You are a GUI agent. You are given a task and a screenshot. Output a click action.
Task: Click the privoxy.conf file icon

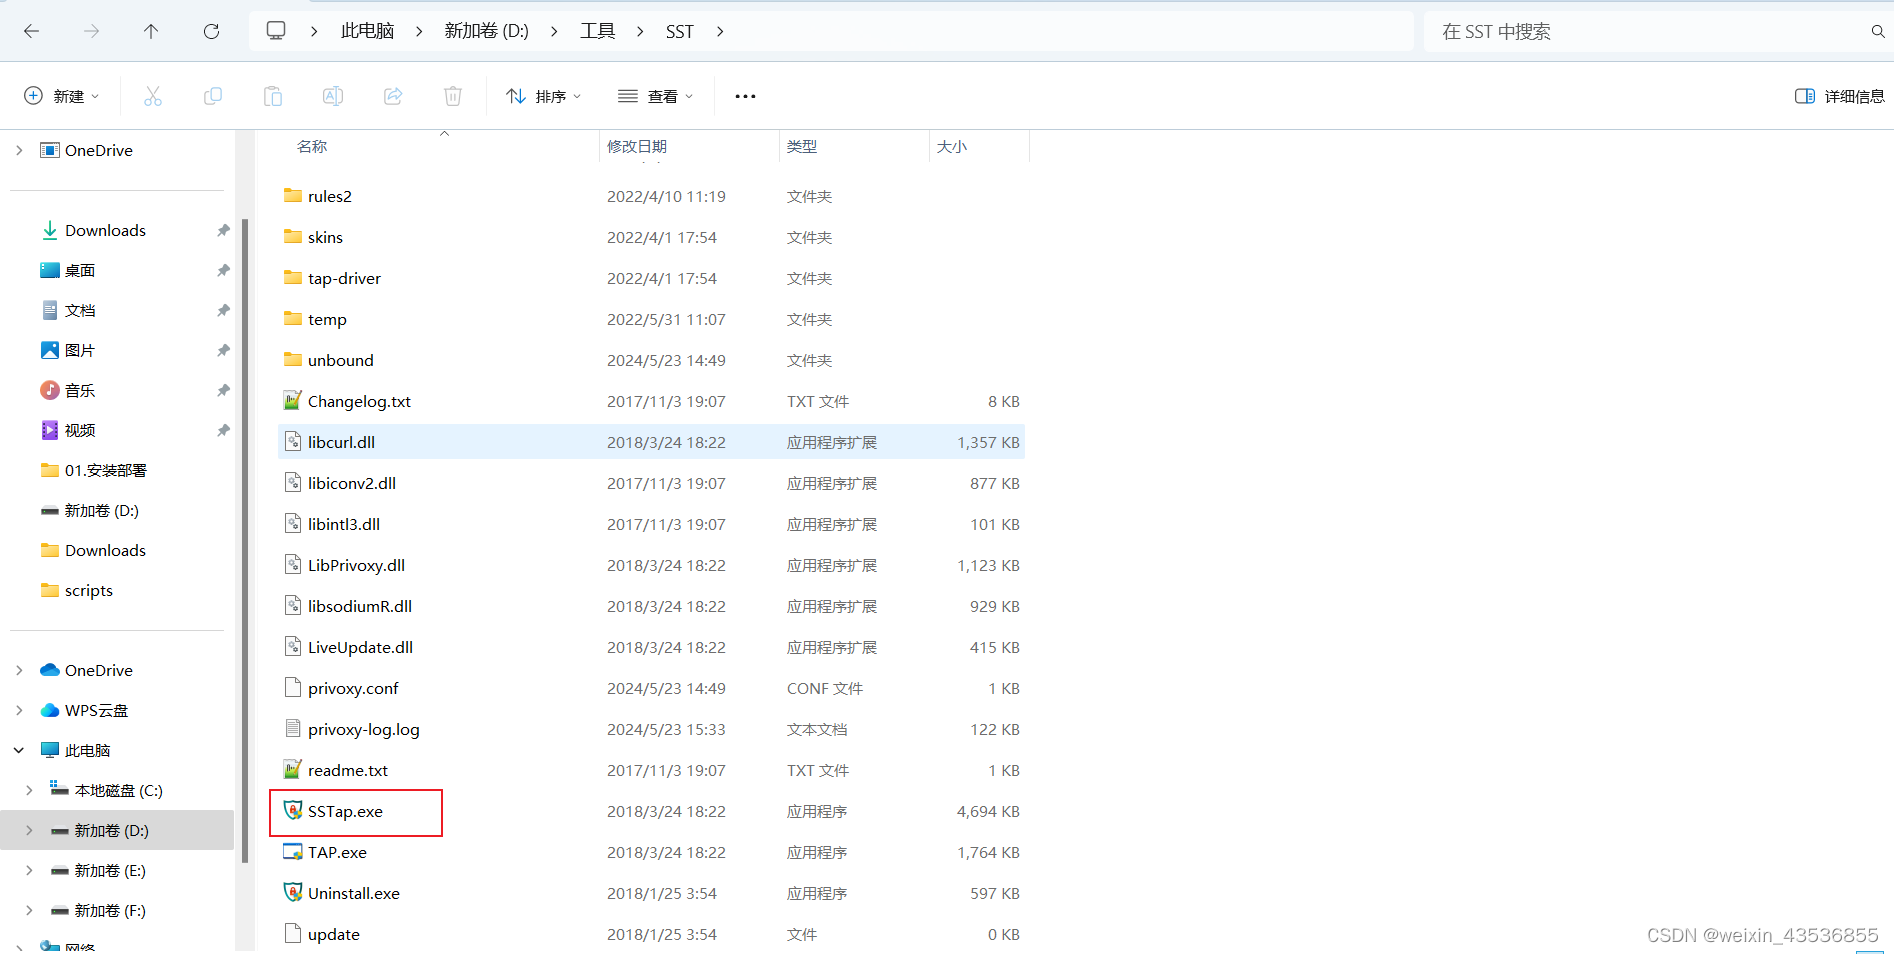click(x=293, y=688)
